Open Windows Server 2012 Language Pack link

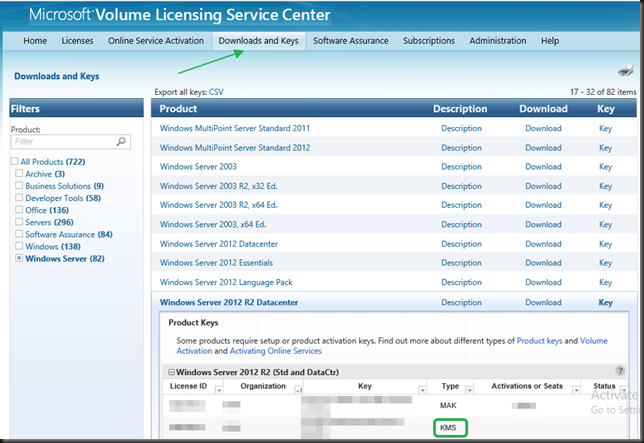tap(226, 282)
